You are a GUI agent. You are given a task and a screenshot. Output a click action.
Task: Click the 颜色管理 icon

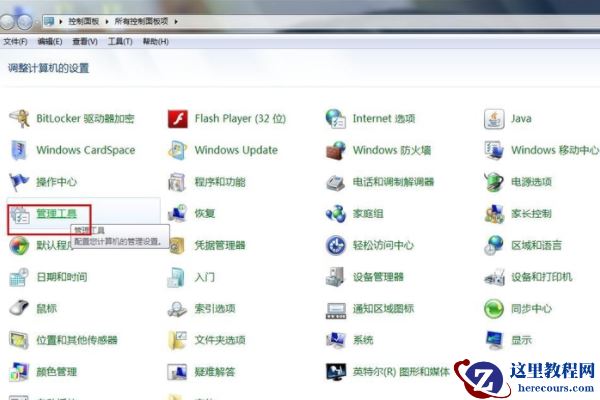tap(19, 372)
